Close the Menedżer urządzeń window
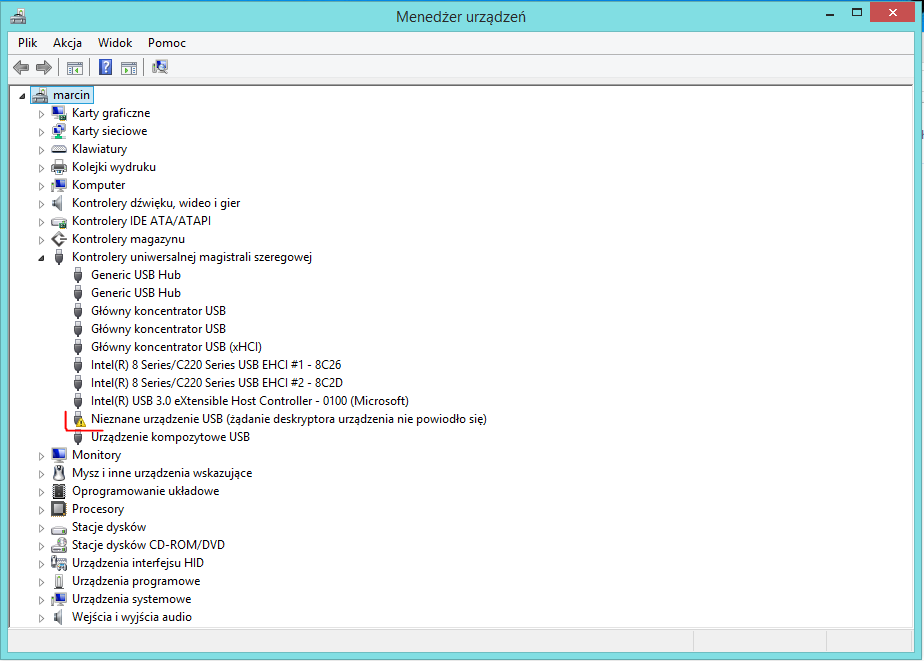 click(893, 12)
